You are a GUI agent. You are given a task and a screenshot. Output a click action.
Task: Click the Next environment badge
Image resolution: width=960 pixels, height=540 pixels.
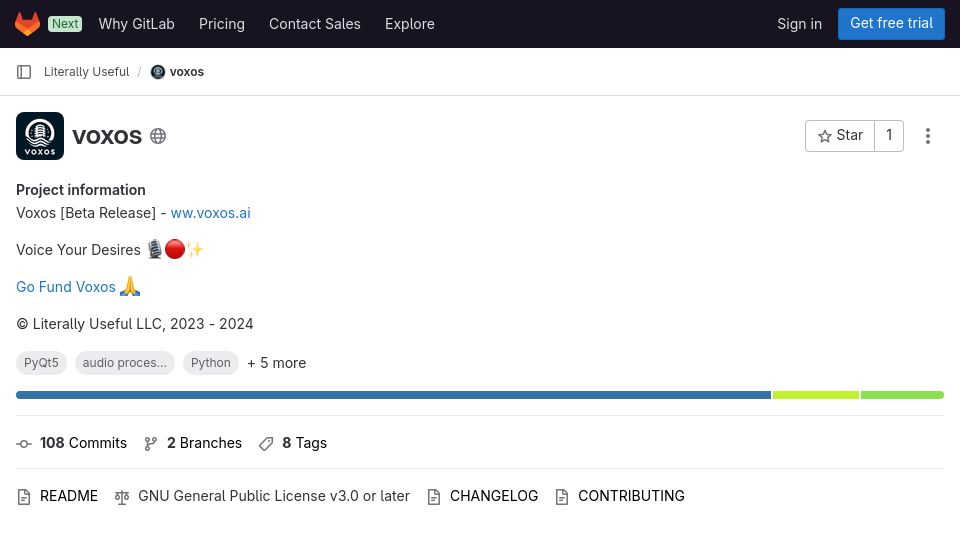pyautogui.click(x=65, y=24)
